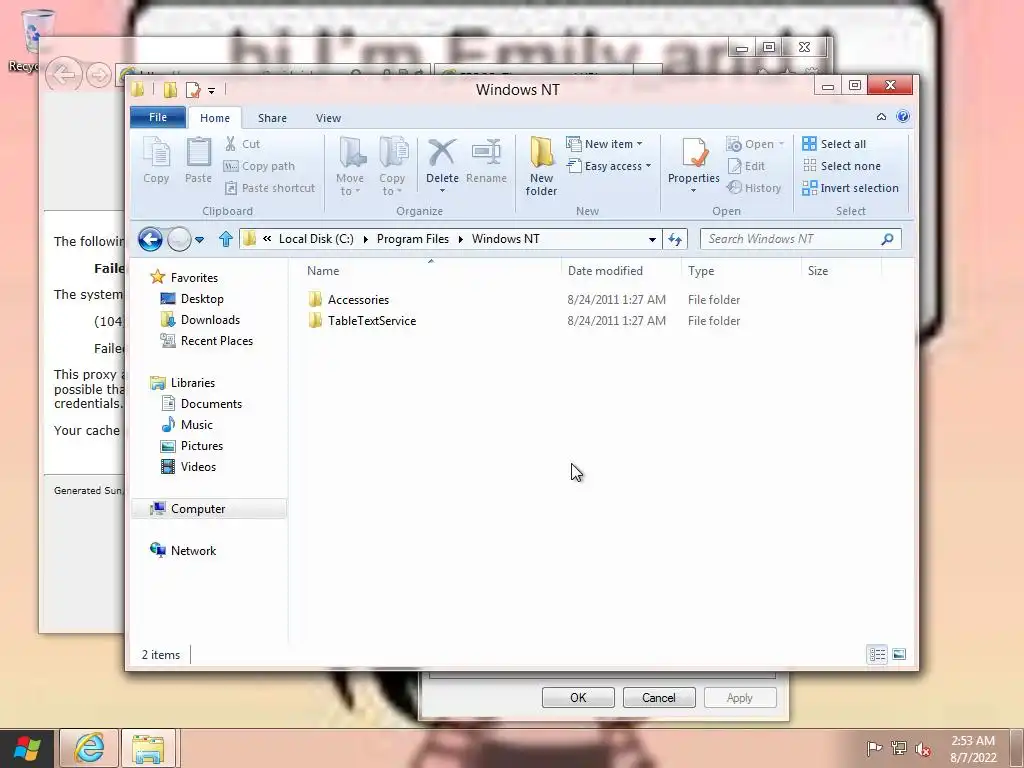Screen dimensions: 1024x768
Task: Click the Copy icon in Clipboard group
Action: click(156, 160)
